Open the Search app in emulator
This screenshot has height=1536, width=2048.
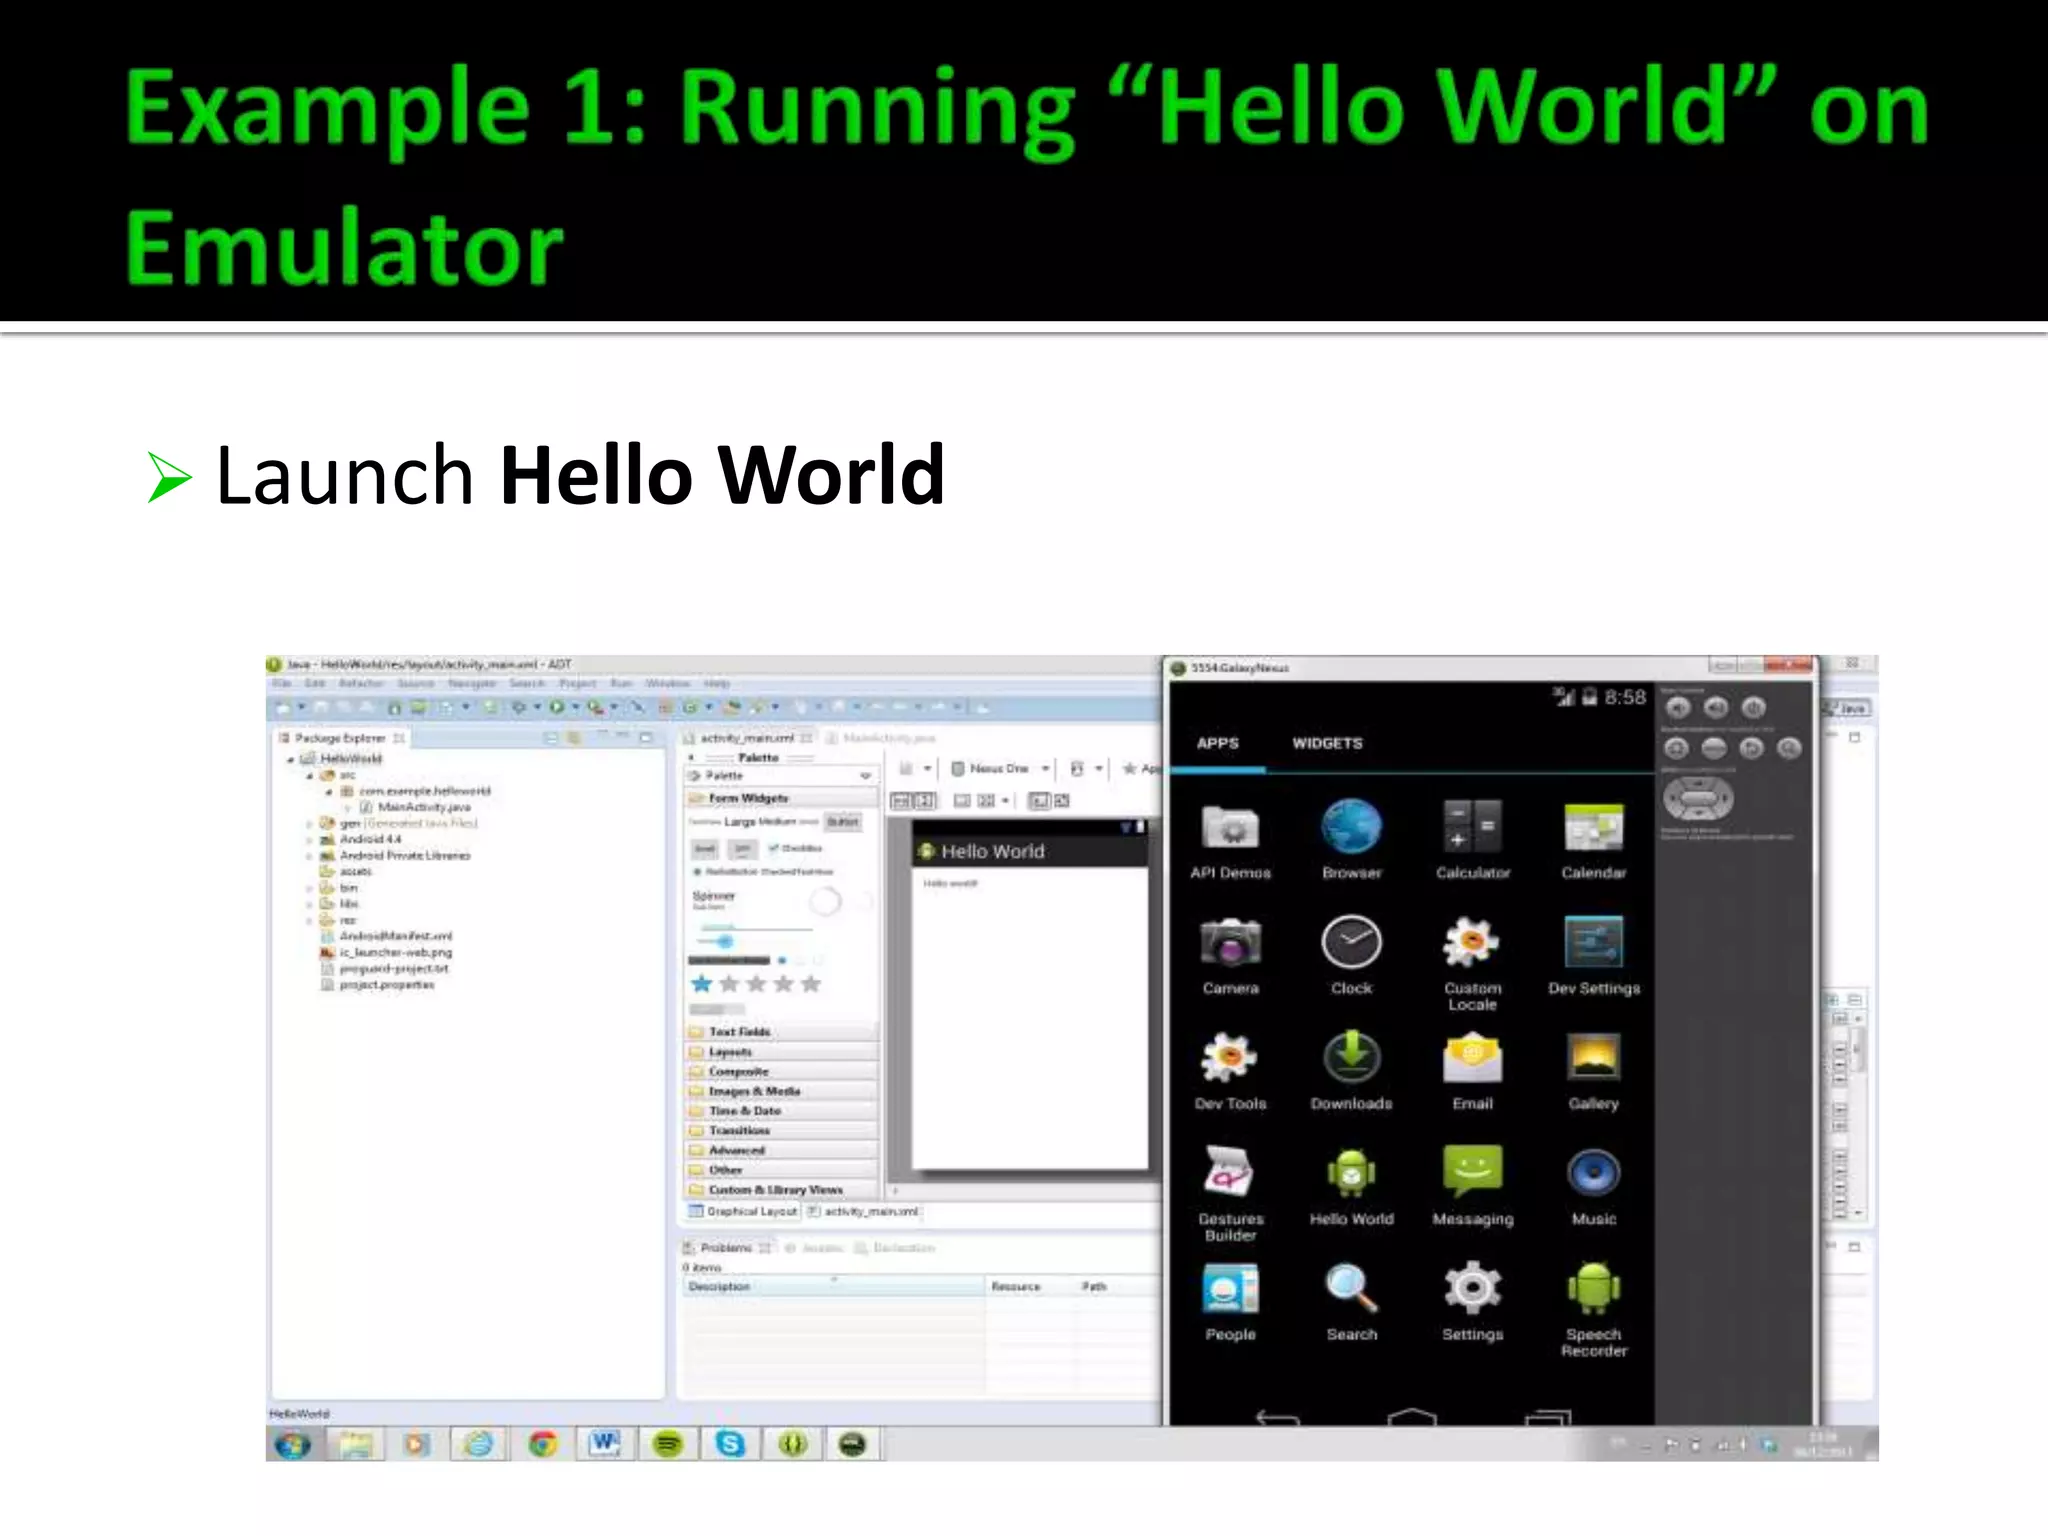1351,1302
